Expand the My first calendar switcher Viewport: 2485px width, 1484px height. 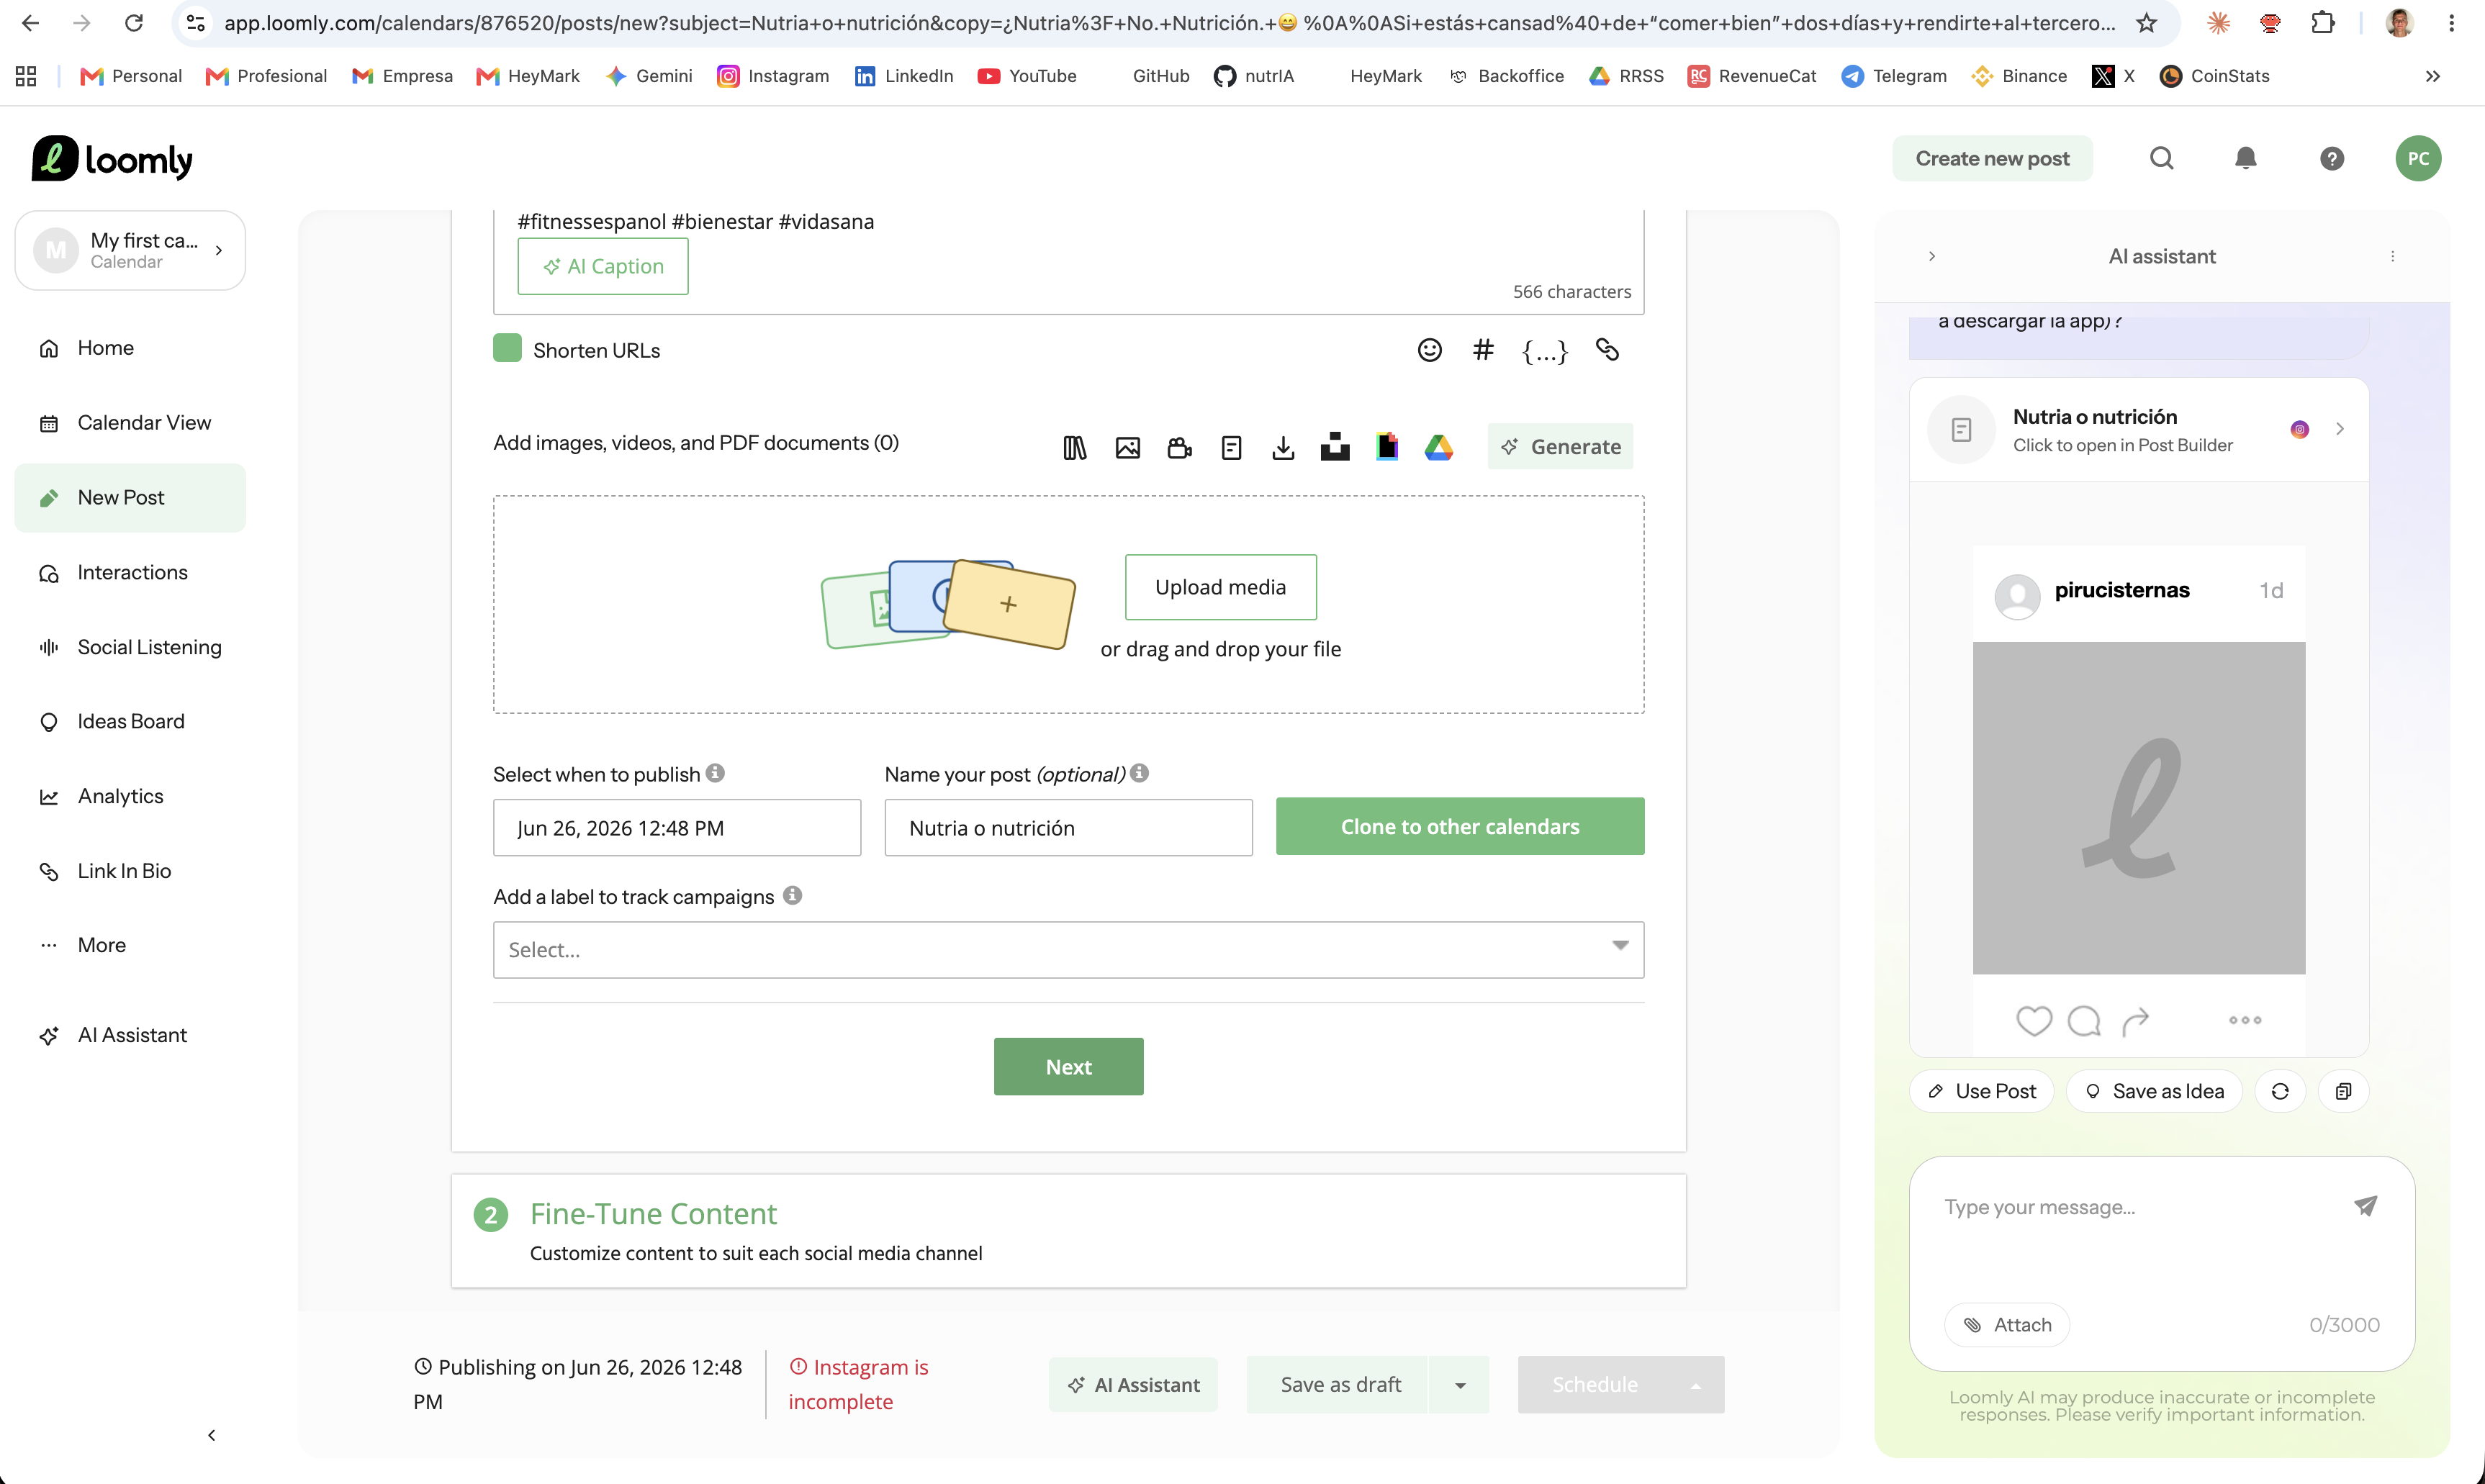coord(130,250)
